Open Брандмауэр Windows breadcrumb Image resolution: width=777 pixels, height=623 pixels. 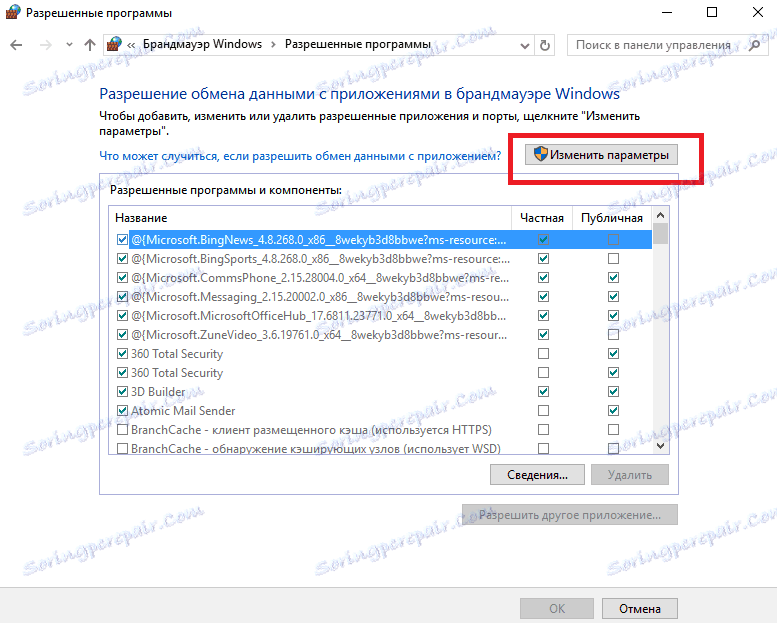pos(202,44)
